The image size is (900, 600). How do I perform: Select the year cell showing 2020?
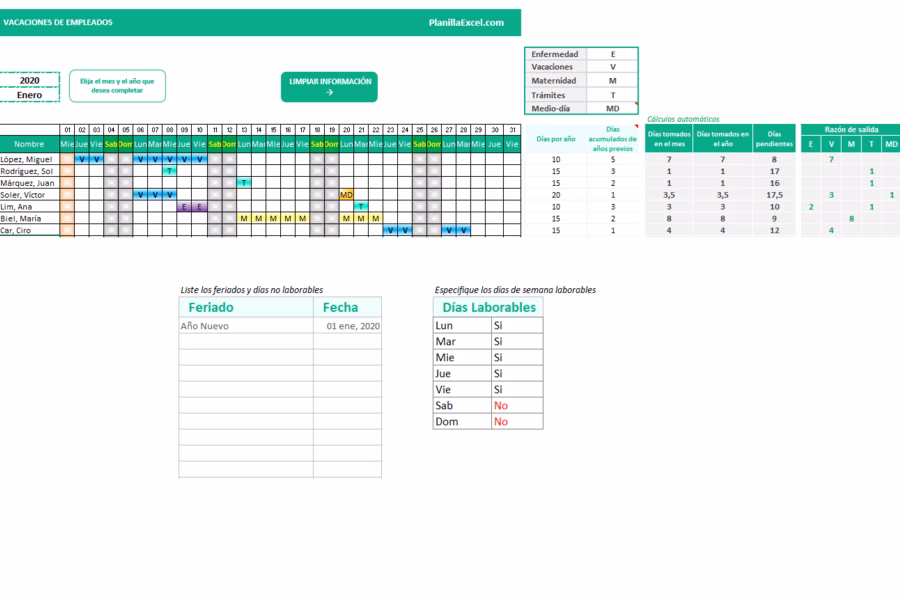(x=30, y=80)
